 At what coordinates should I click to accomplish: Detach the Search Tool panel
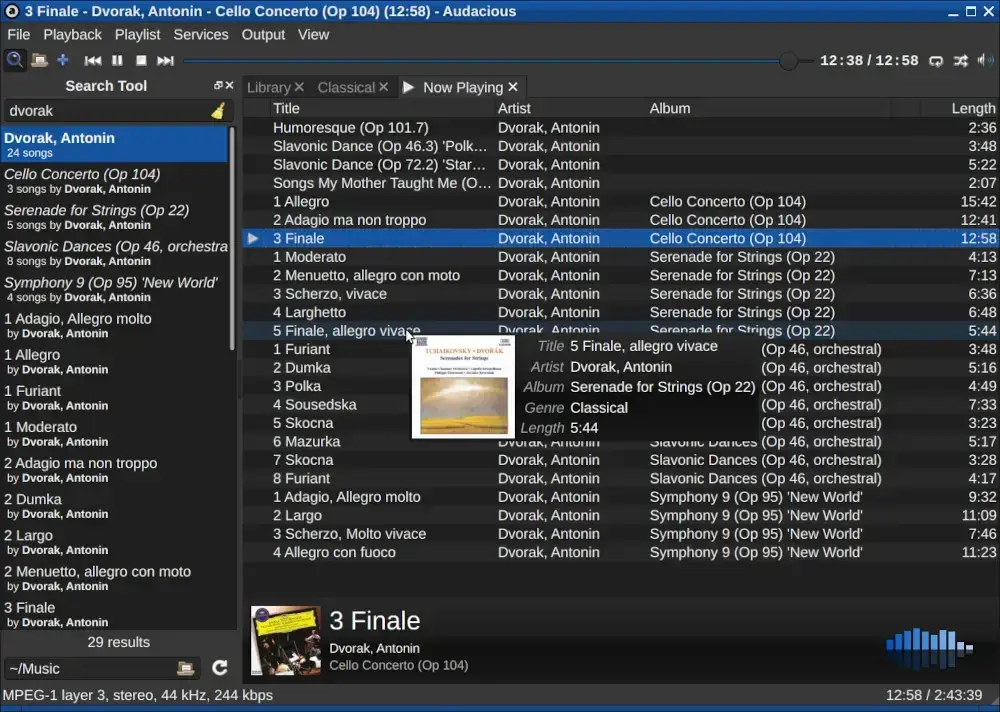pos(218,86)
